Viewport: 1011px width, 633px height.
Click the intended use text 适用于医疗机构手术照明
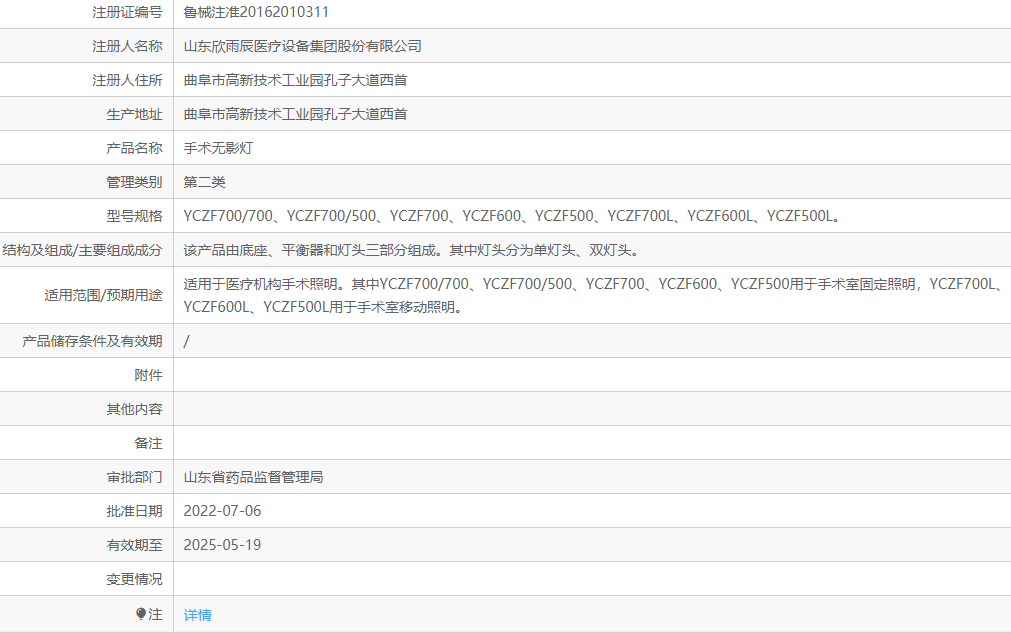pyautogui.click(x=594, y=295)
